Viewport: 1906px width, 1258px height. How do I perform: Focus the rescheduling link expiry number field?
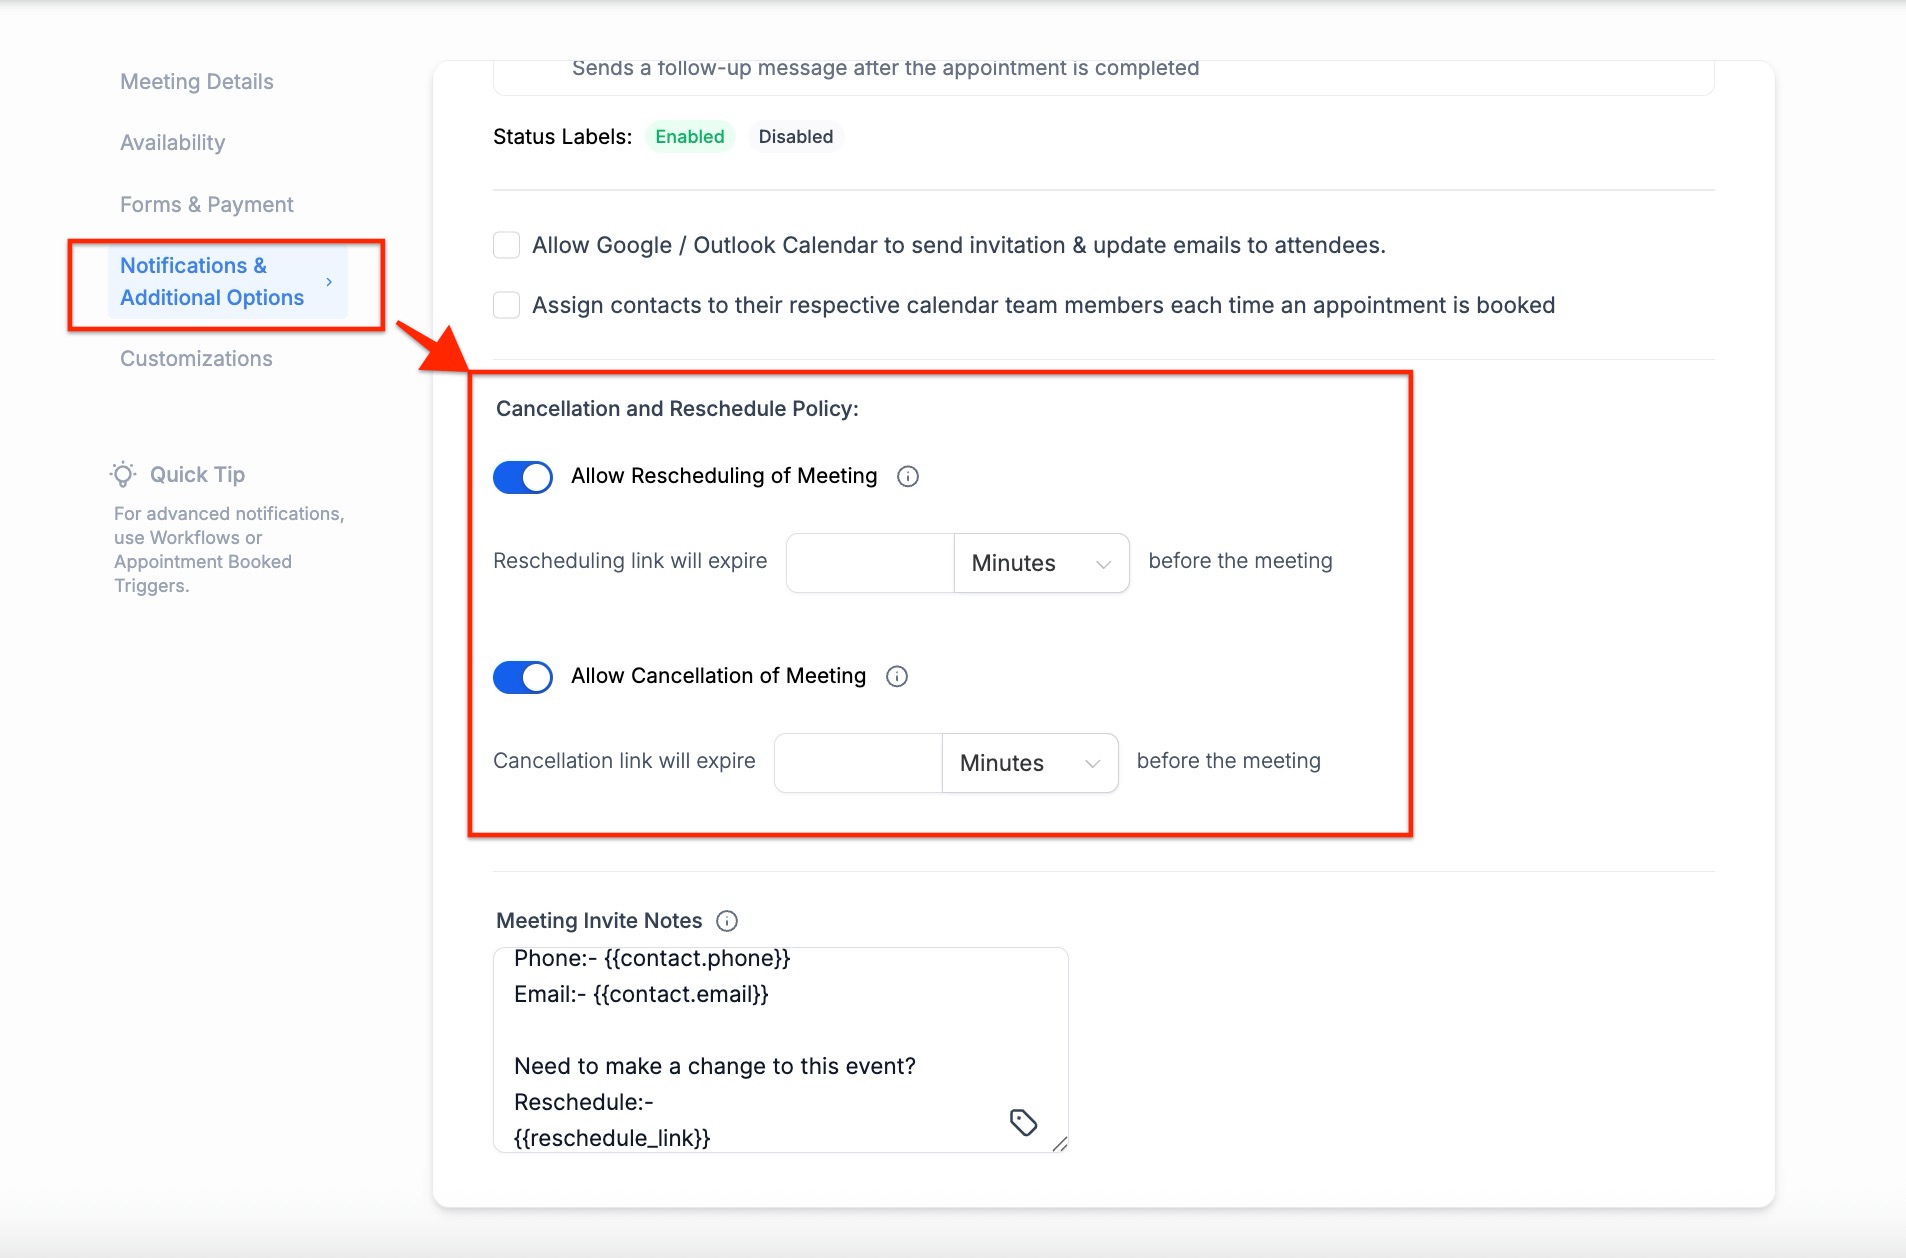870,563
